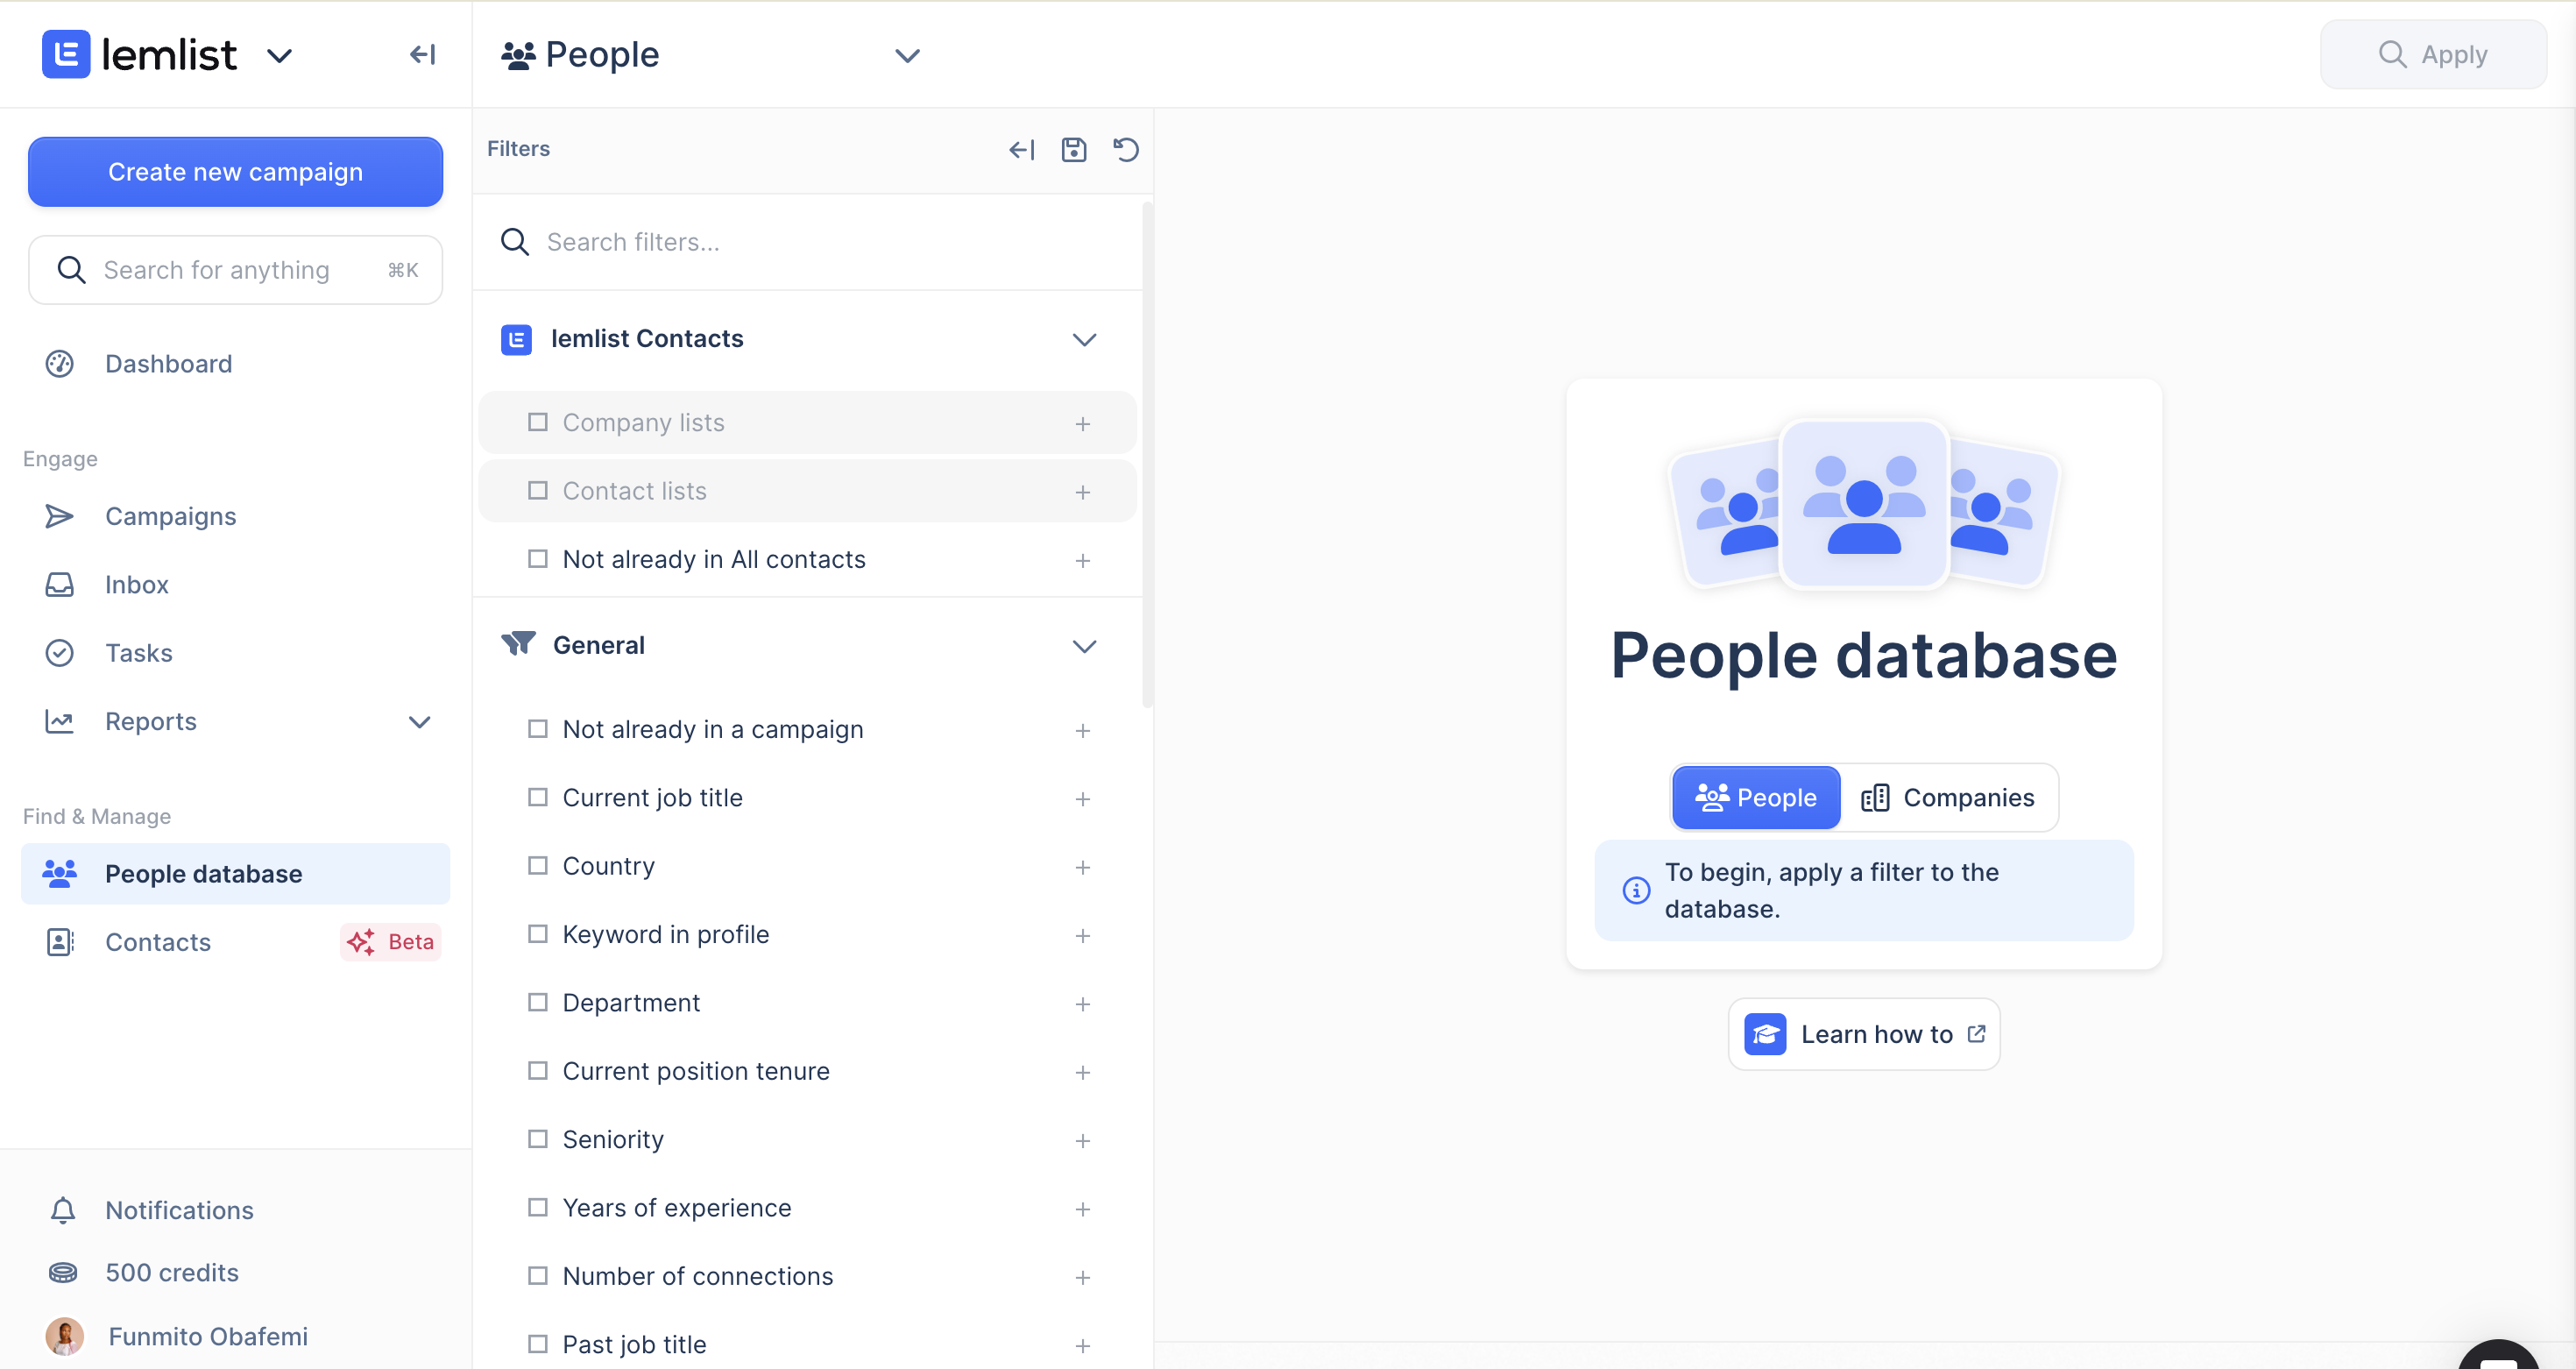2576x1369 pixels.
Task: Click the magnifier icon in Search filters
Action: tap(515, 242)
